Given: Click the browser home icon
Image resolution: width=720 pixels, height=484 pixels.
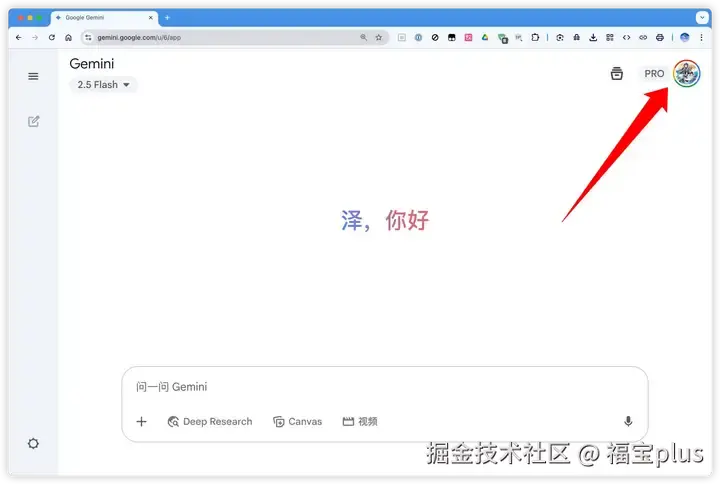Looking at the screenshot, I should coord(68,38).
